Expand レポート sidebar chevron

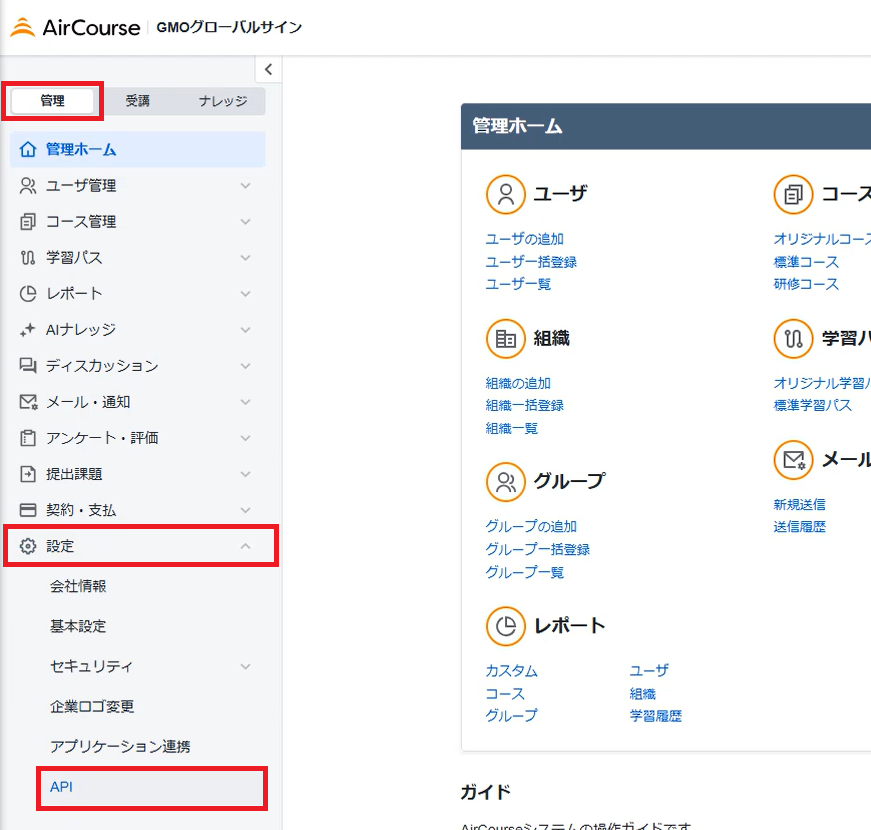coord(246,294)
